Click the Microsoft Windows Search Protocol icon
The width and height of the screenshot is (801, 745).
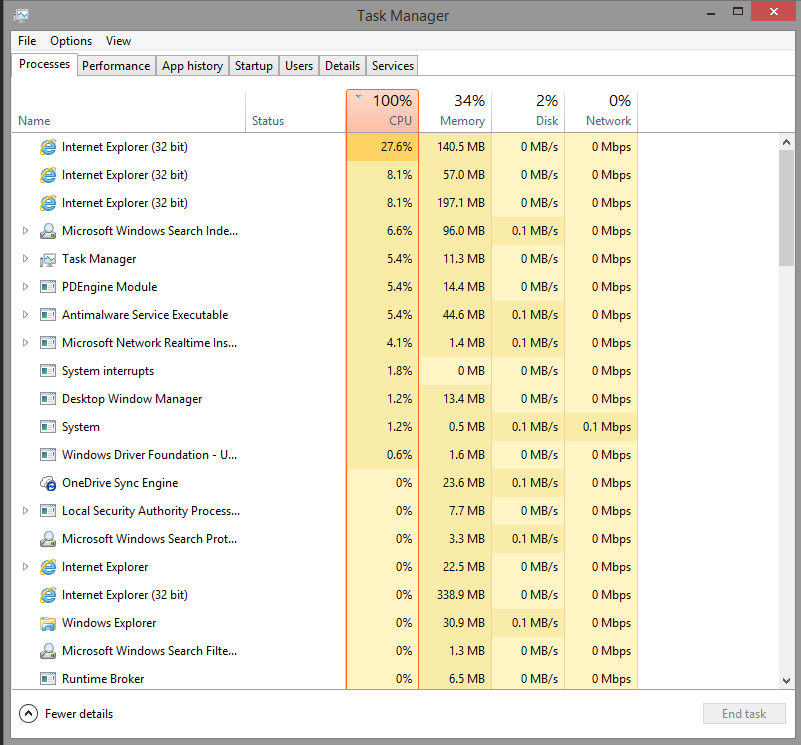point(48,539)
